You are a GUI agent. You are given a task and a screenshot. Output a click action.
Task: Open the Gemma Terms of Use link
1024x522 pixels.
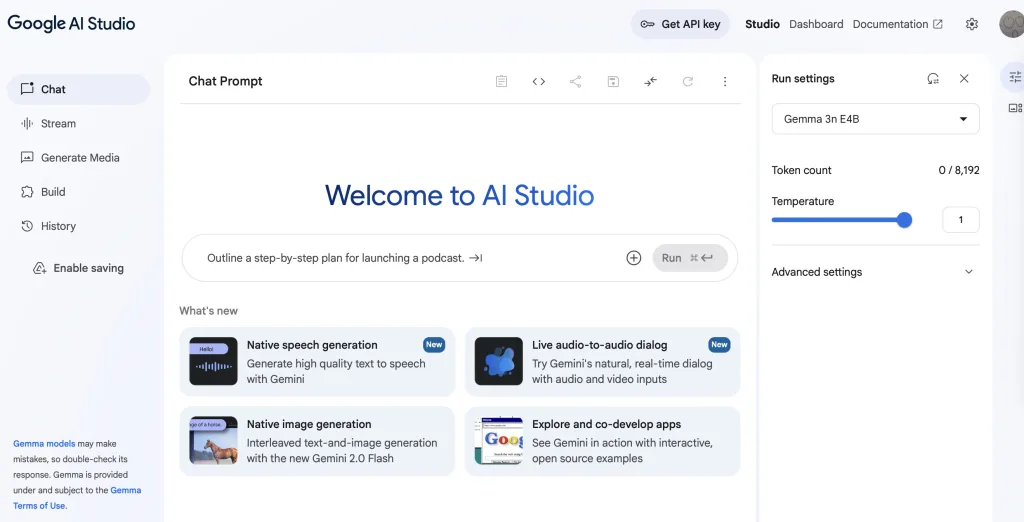77,498
